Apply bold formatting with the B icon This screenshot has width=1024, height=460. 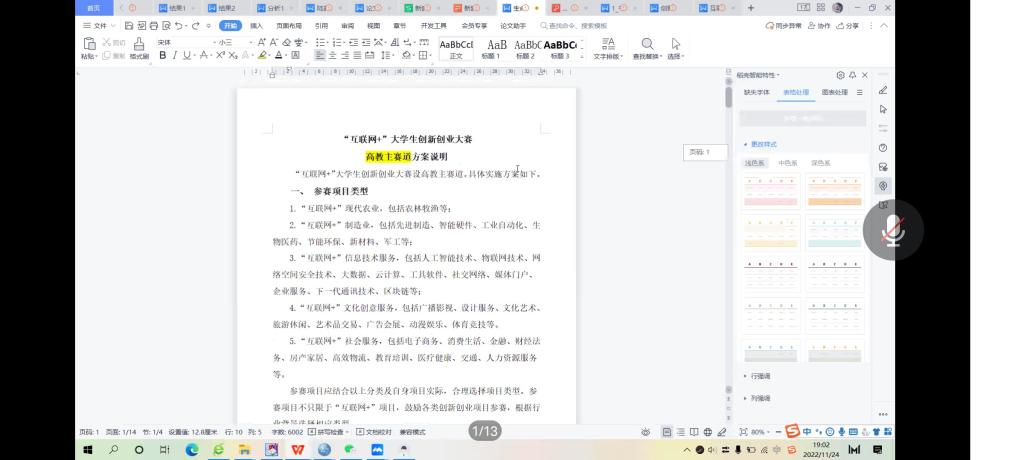click(x=161, y=56)
